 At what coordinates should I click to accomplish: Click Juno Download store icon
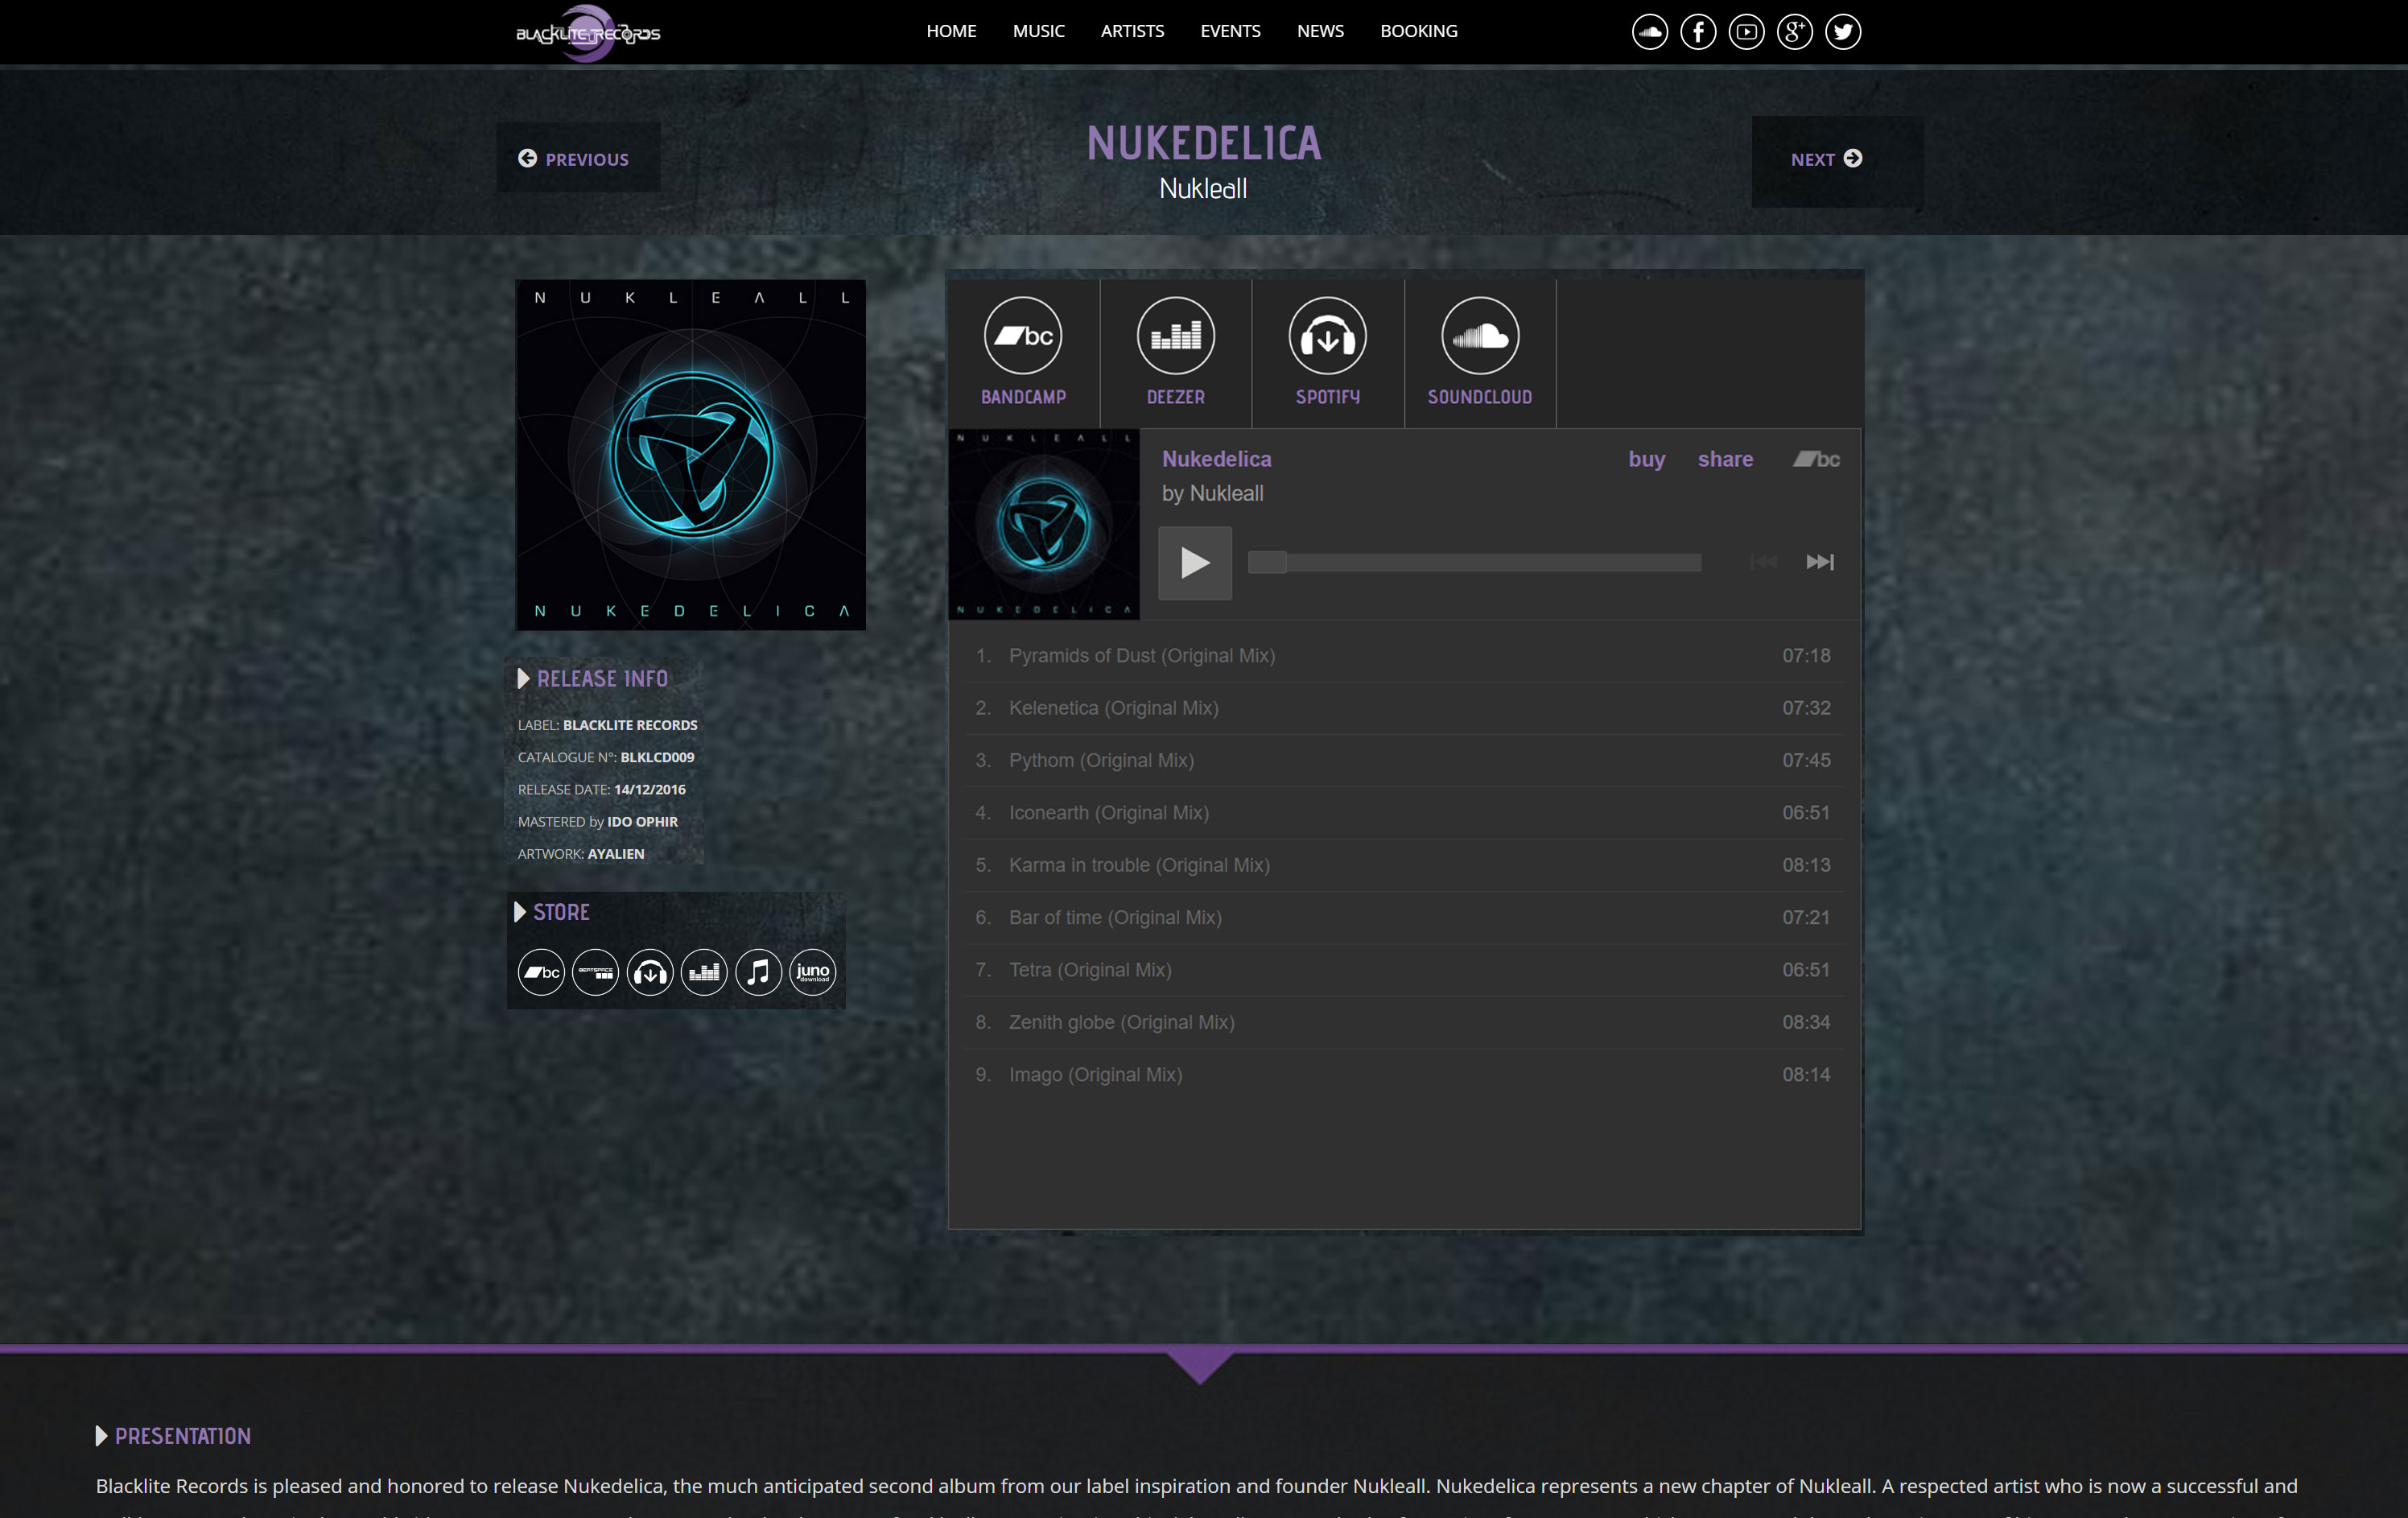pyautogui.click(x=812, y=972)
